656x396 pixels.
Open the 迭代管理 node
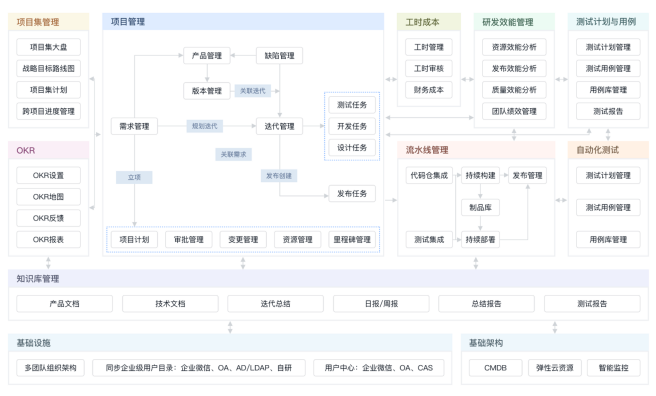279,126
